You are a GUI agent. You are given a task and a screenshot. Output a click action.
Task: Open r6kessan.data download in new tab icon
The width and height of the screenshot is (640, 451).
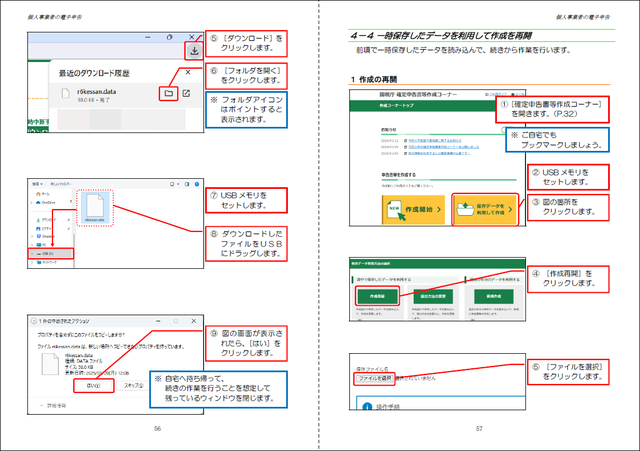(186, 93)
